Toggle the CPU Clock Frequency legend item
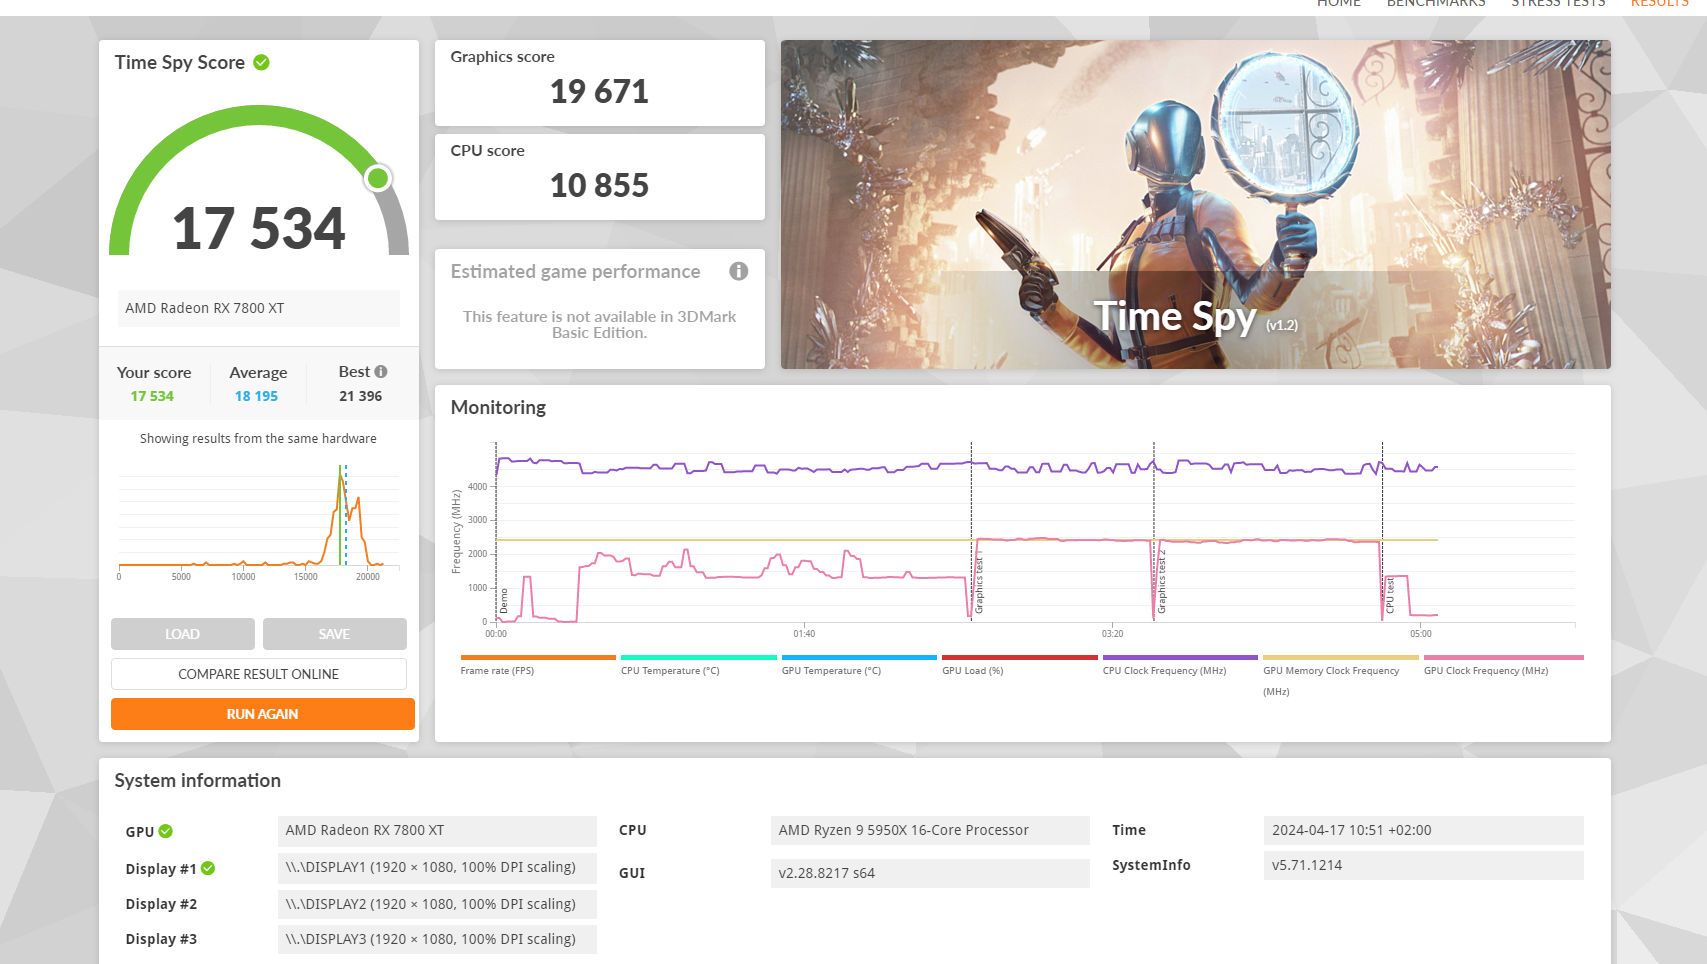1707x964 pixels. tap(1180, 665)
